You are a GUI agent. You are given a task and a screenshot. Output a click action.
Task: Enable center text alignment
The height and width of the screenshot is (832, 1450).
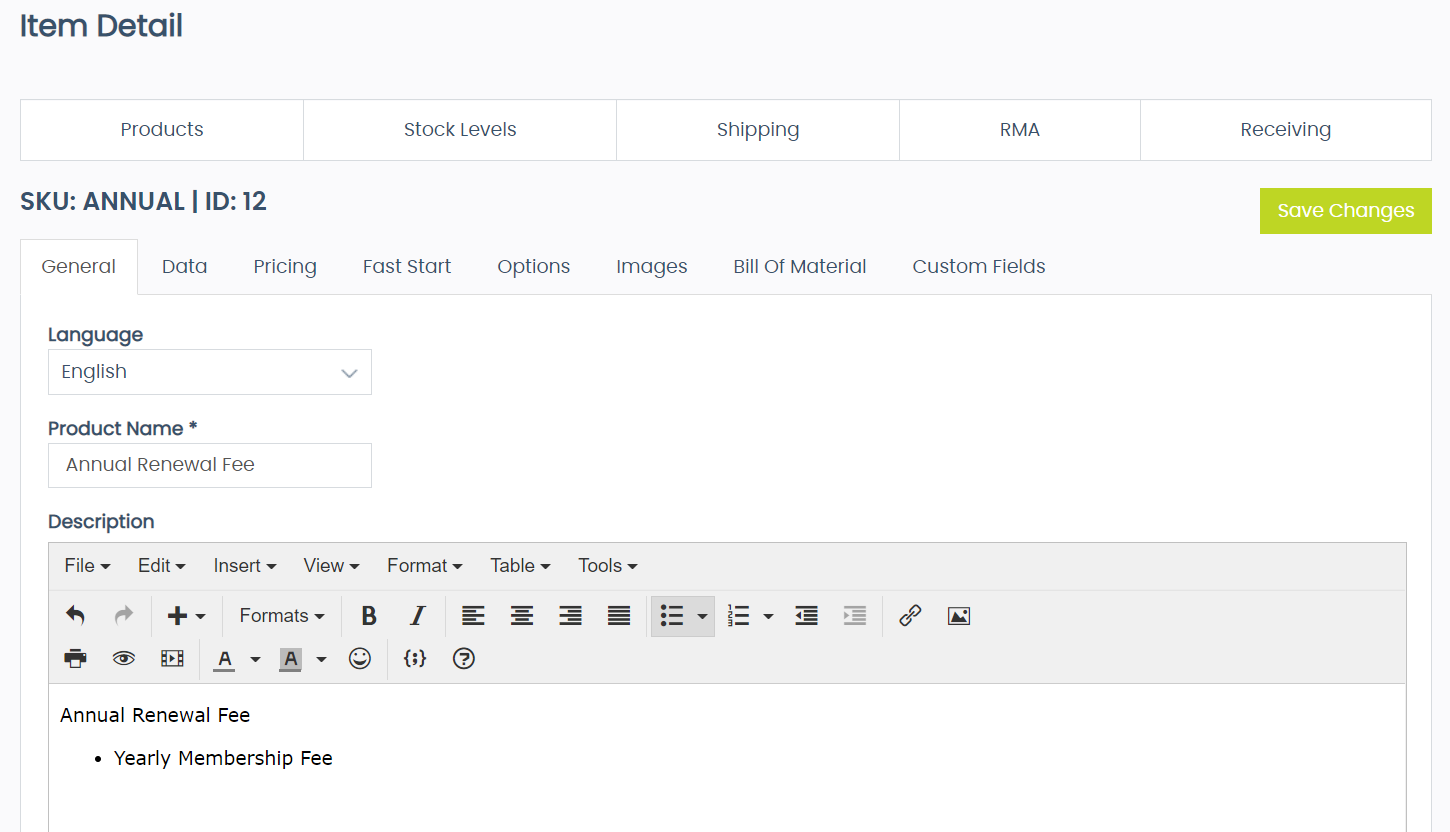pos(521,615)
